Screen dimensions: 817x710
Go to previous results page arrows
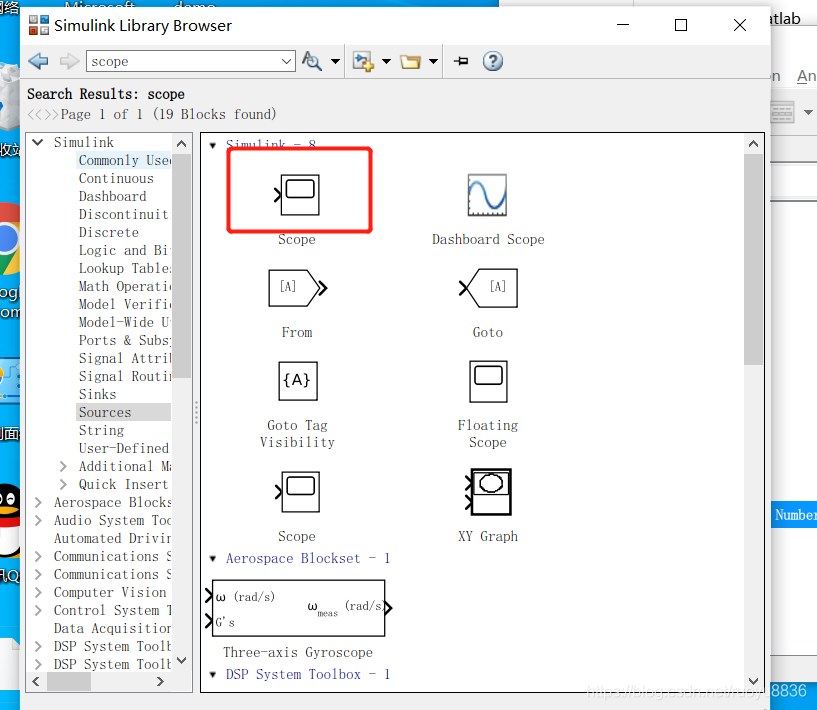[35, 115]
